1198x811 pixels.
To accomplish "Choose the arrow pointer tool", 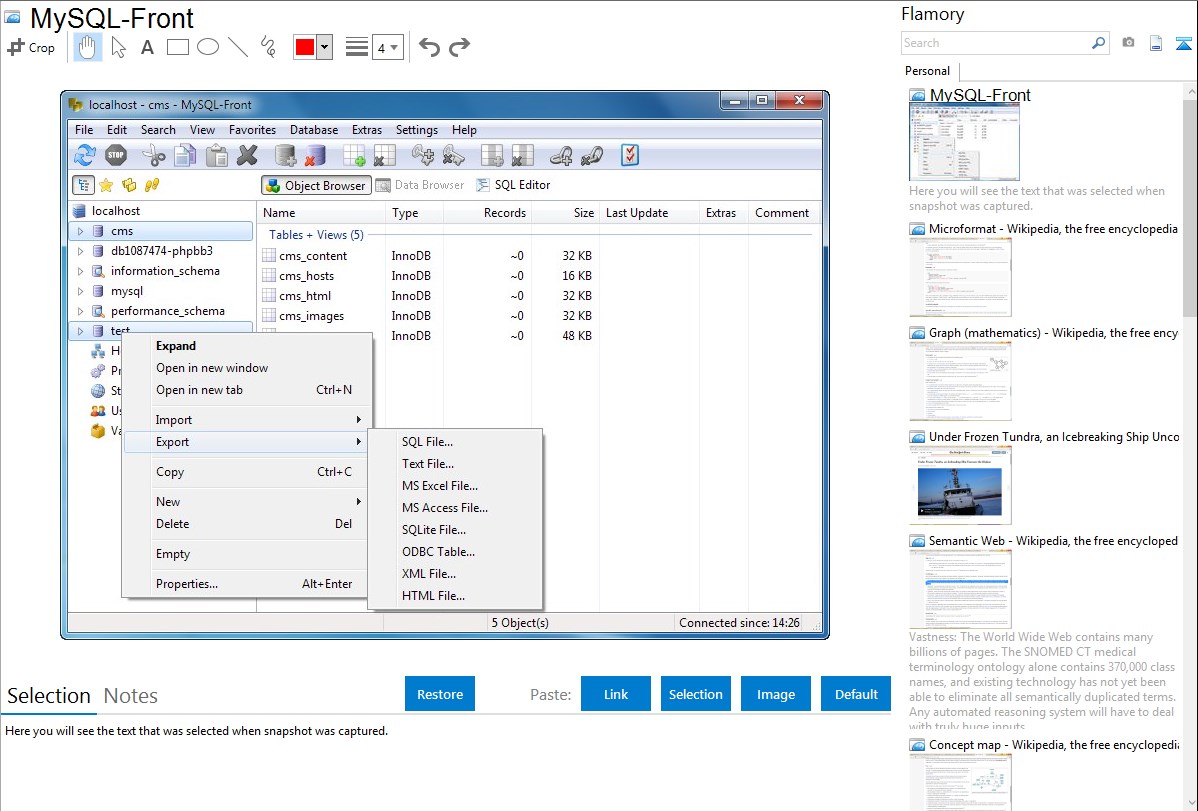I will point(118,47).
